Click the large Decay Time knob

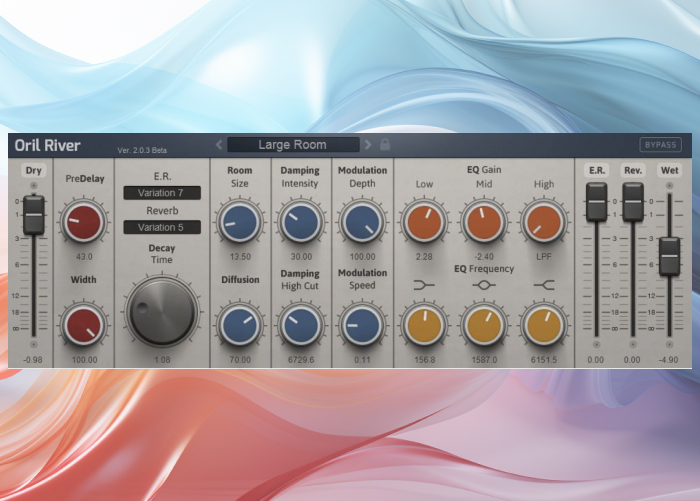pos(162,312)
